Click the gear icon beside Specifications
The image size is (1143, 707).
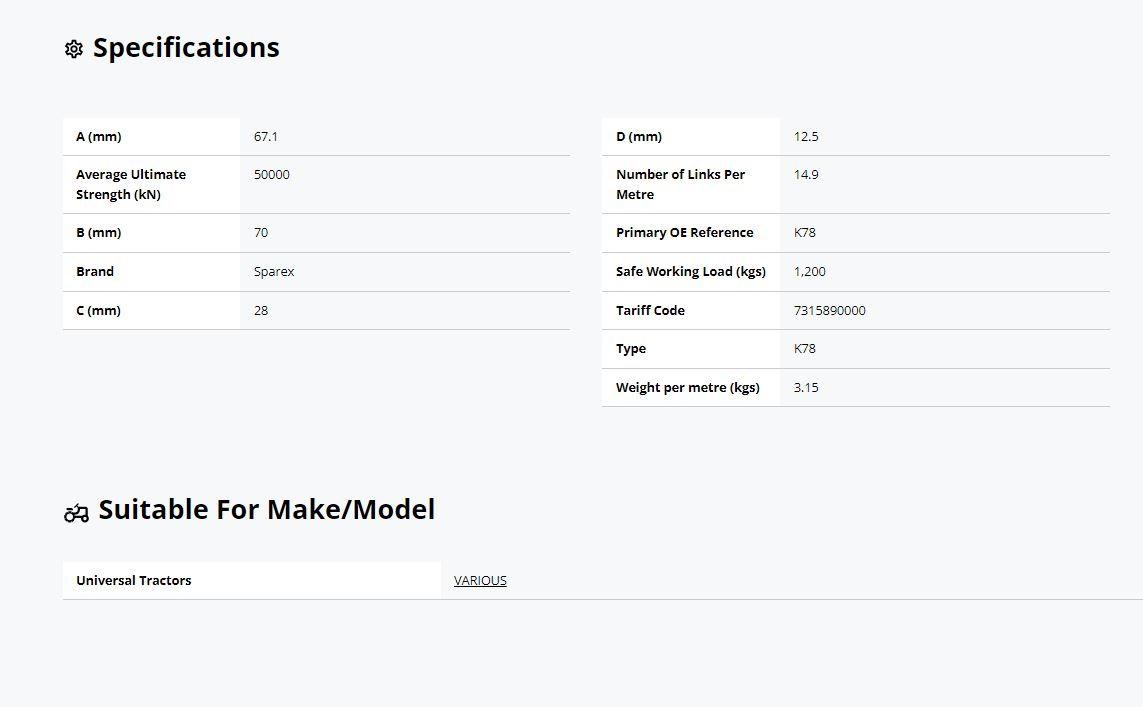[74, 49]
